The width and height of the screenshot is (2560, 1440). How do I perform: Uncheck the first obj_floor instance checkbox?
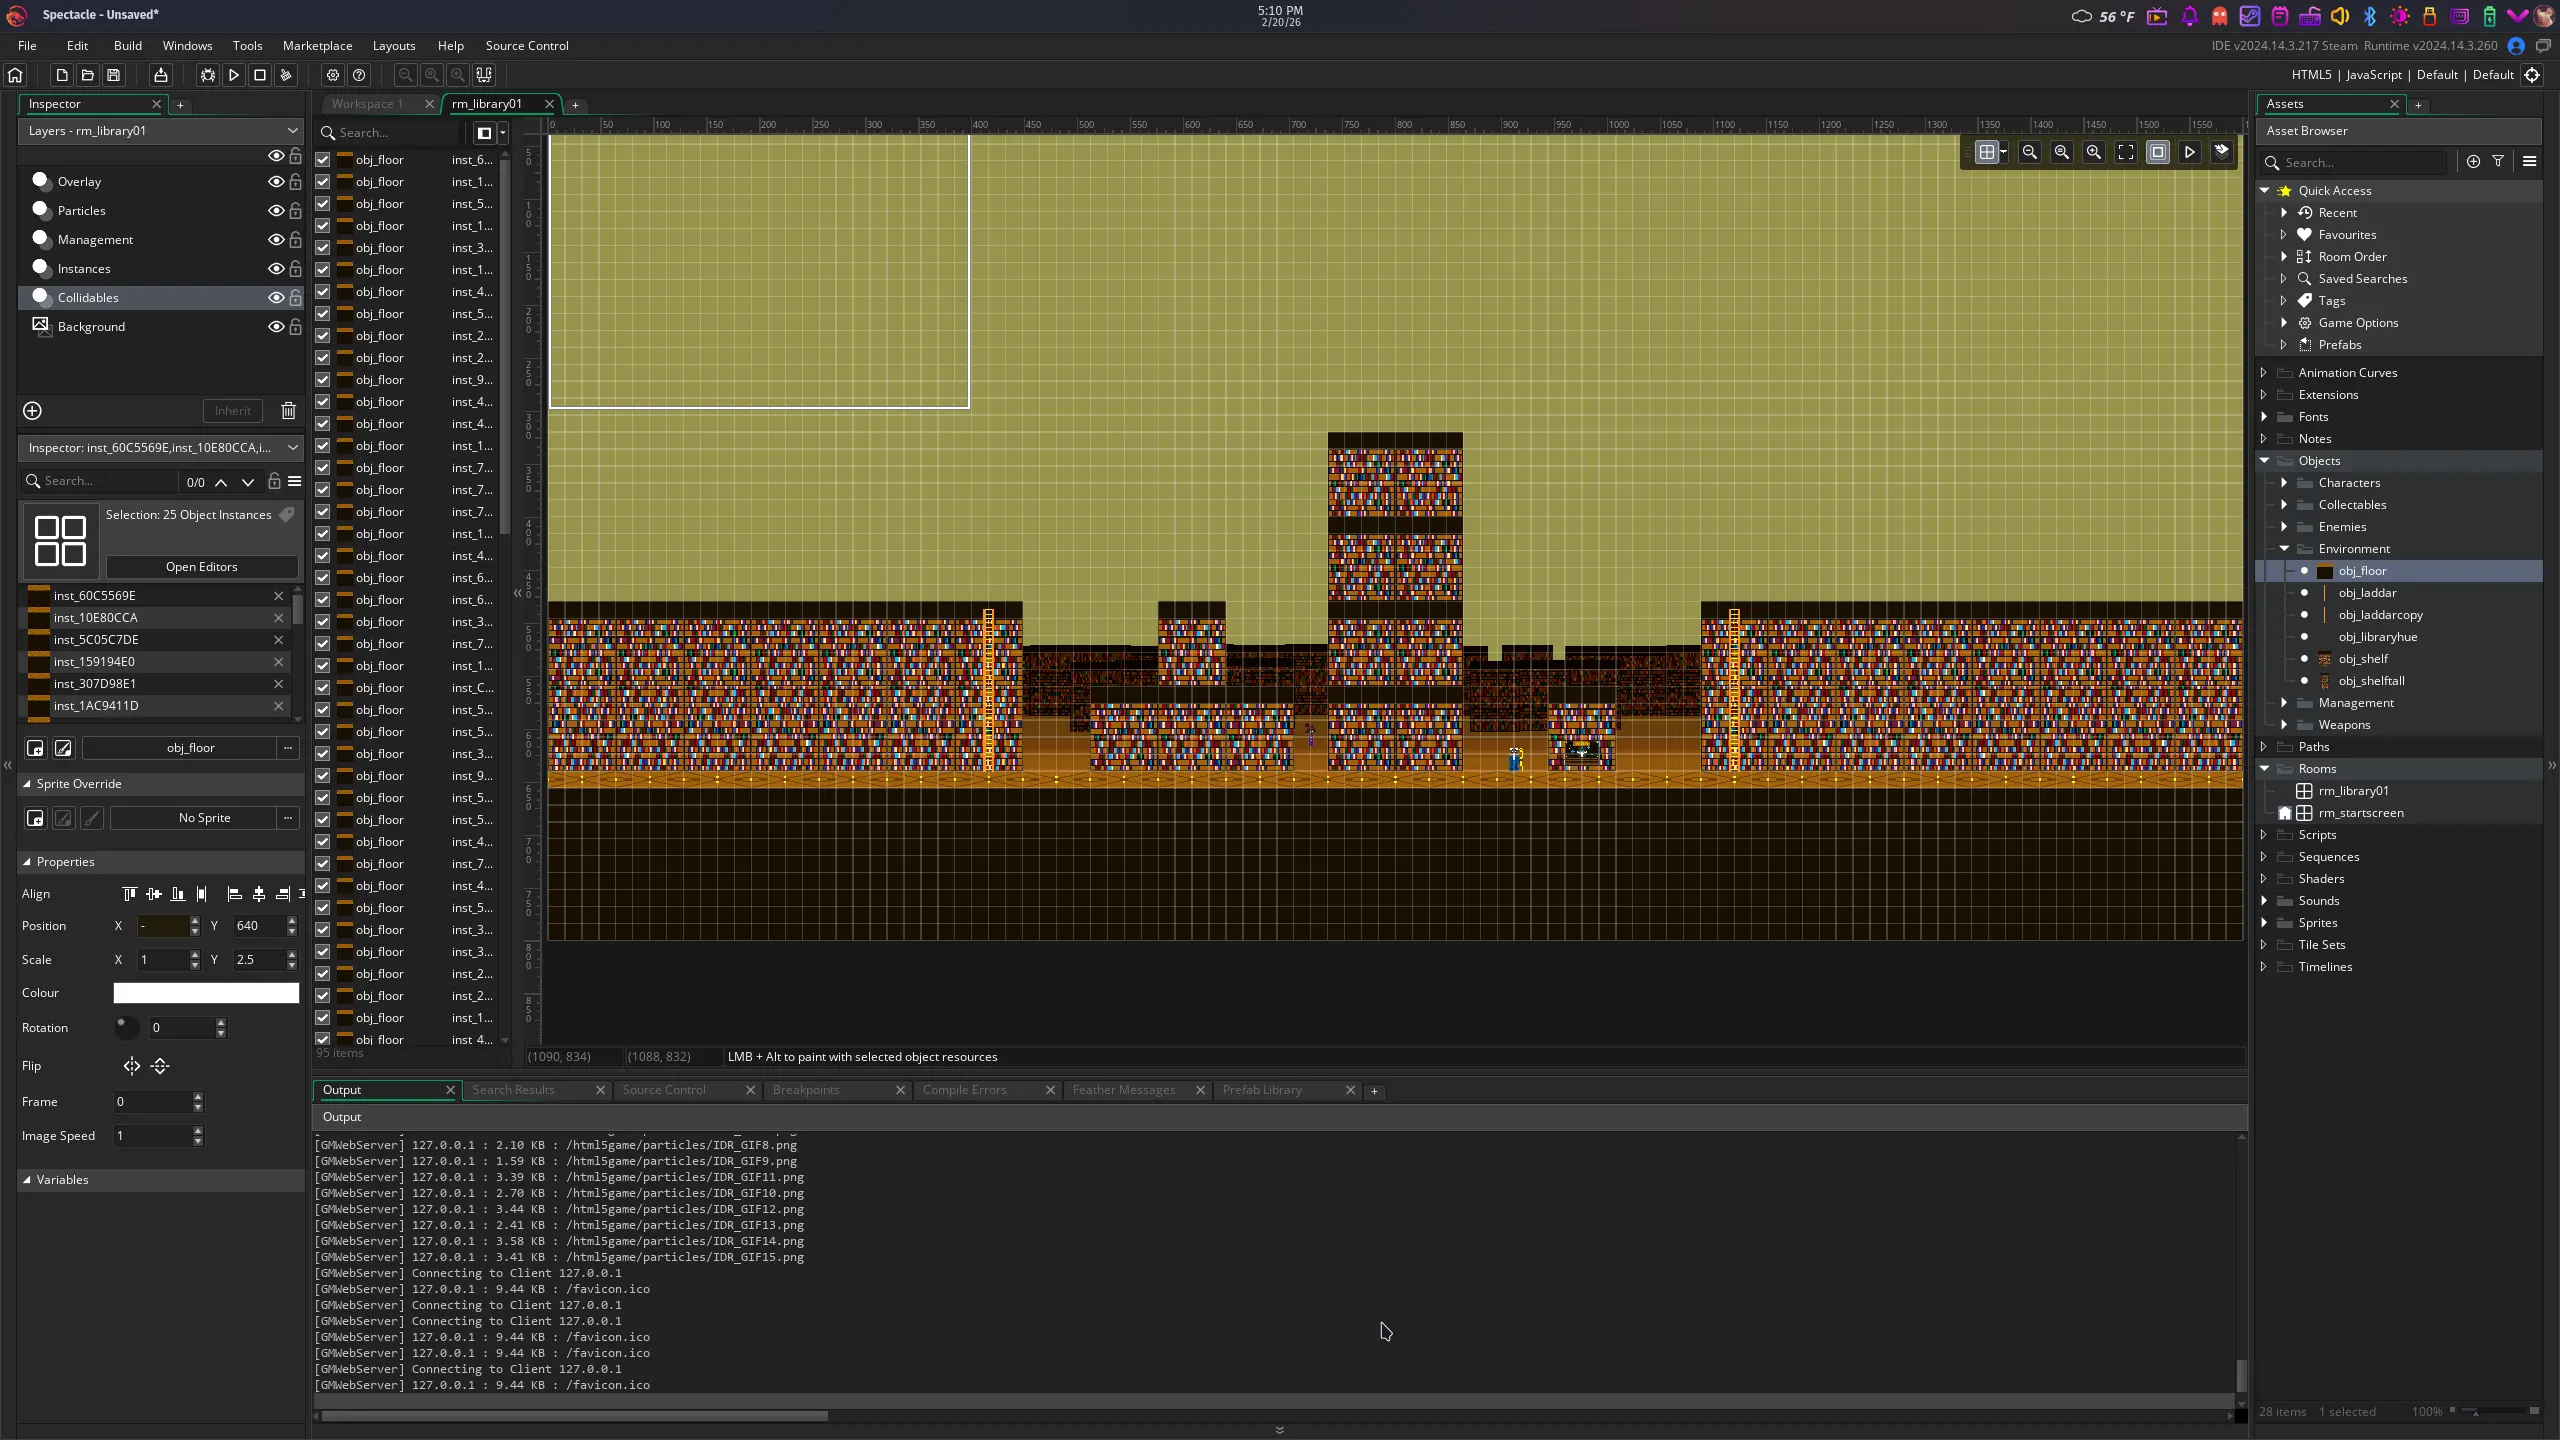point(323,160)
